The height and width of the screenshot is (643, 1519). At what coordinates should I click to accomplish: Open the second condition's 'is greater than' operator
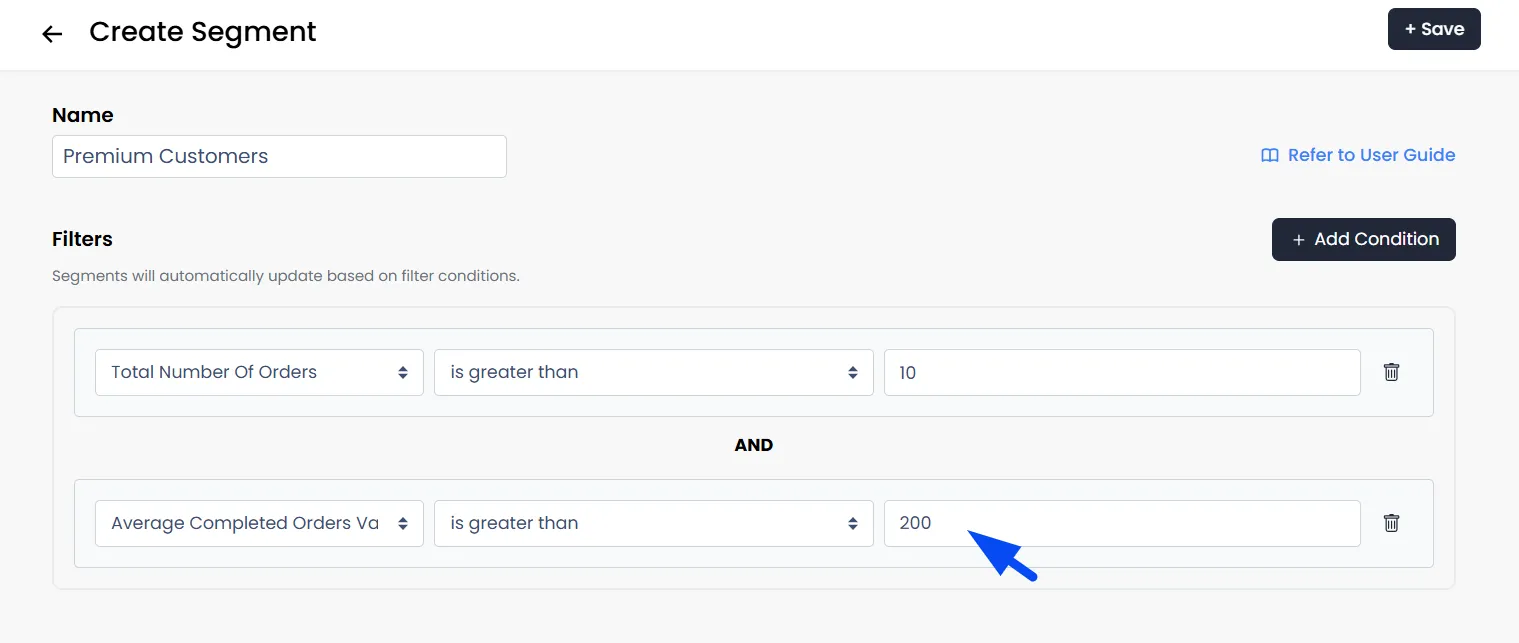pos(654,523)
